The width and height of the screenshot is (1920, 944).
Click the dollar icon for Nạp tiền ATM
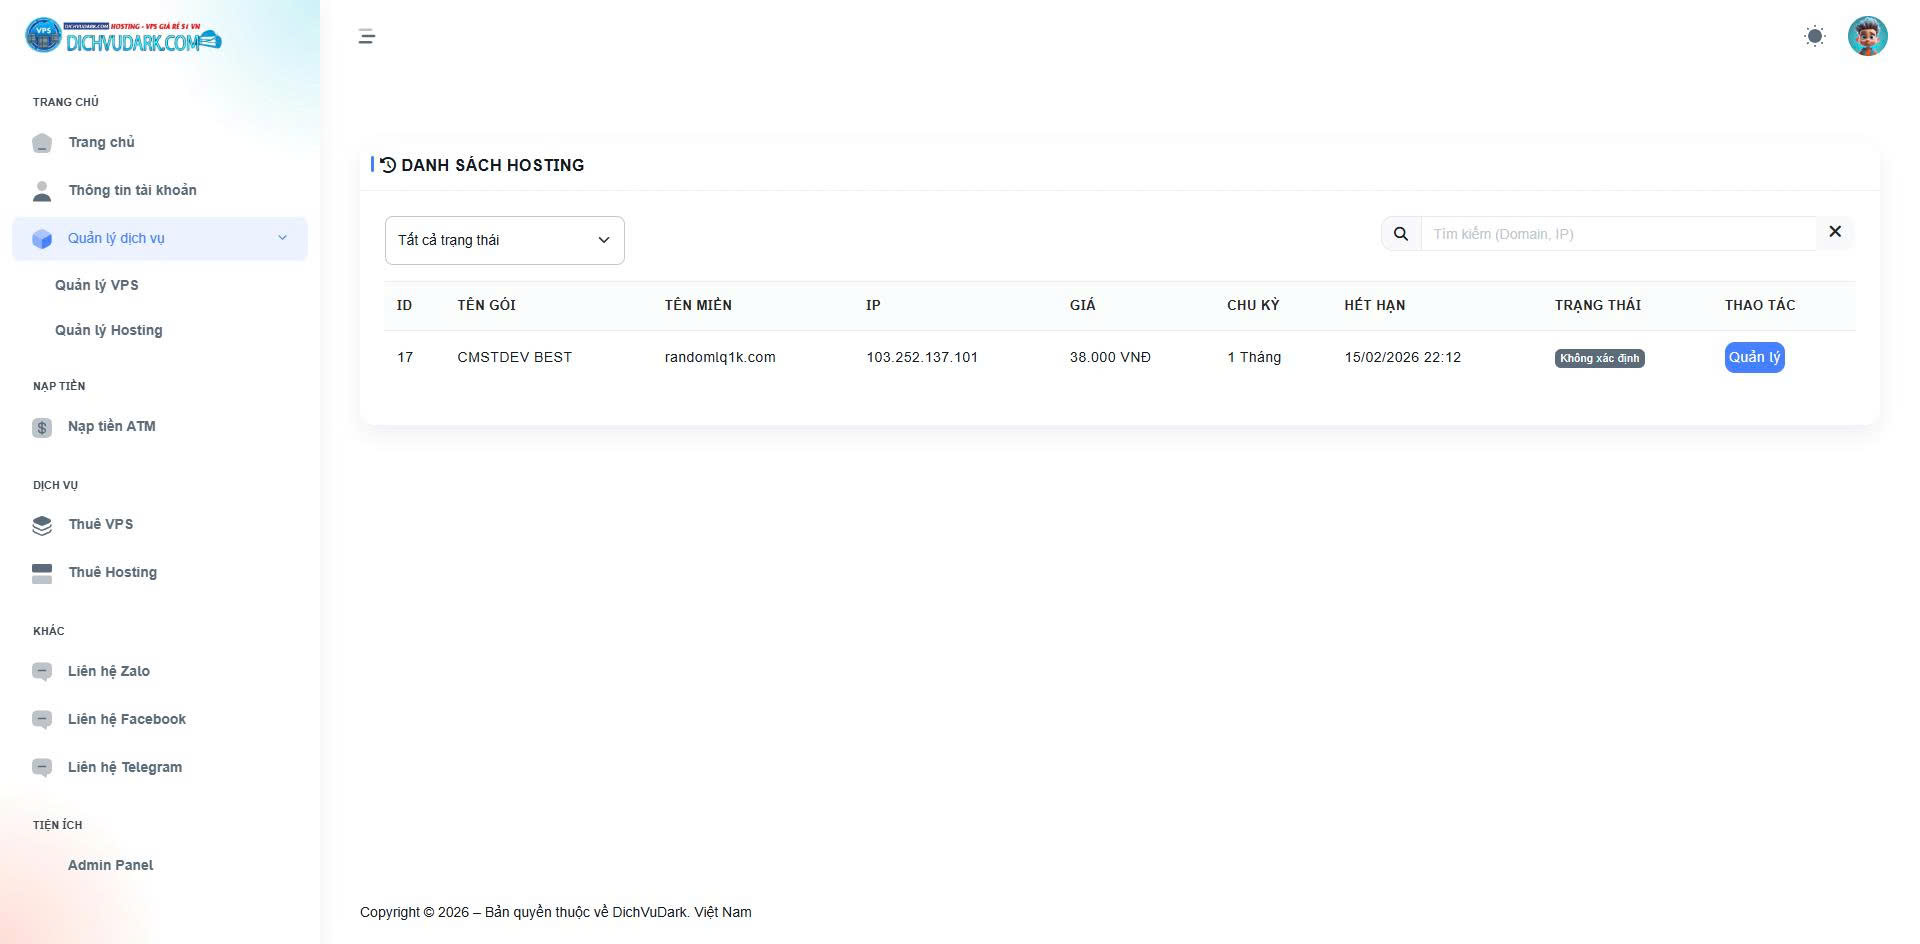(42, 428)
